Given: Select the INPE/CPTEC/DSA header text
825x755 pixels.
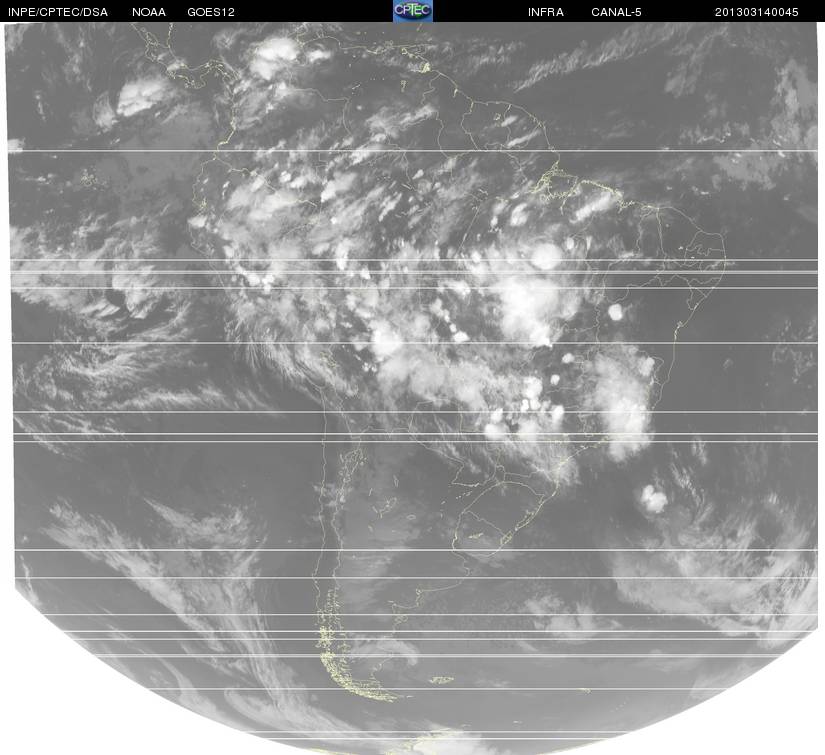Looking at the screenshot, I should [x=58, y=12].
